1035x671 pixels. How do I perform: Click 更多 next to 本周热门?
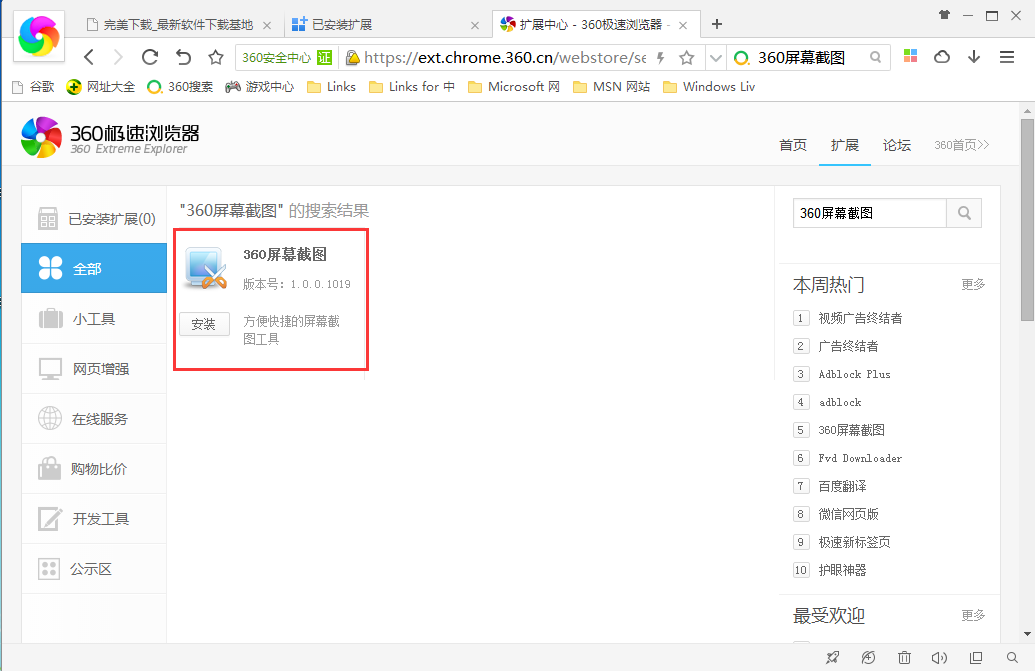(x=973, y=284)
